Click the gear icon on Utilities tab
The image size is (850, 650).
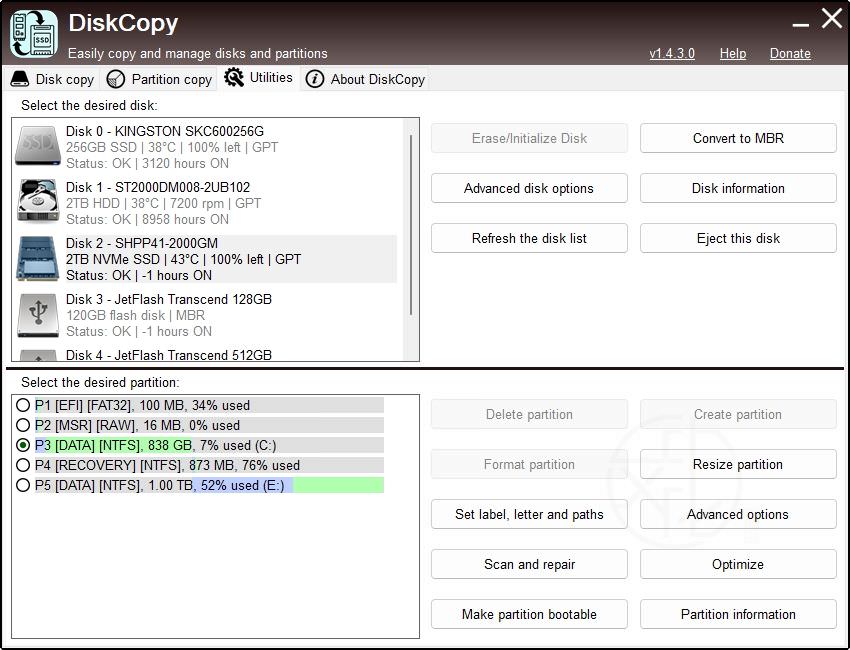coord(234,78)
